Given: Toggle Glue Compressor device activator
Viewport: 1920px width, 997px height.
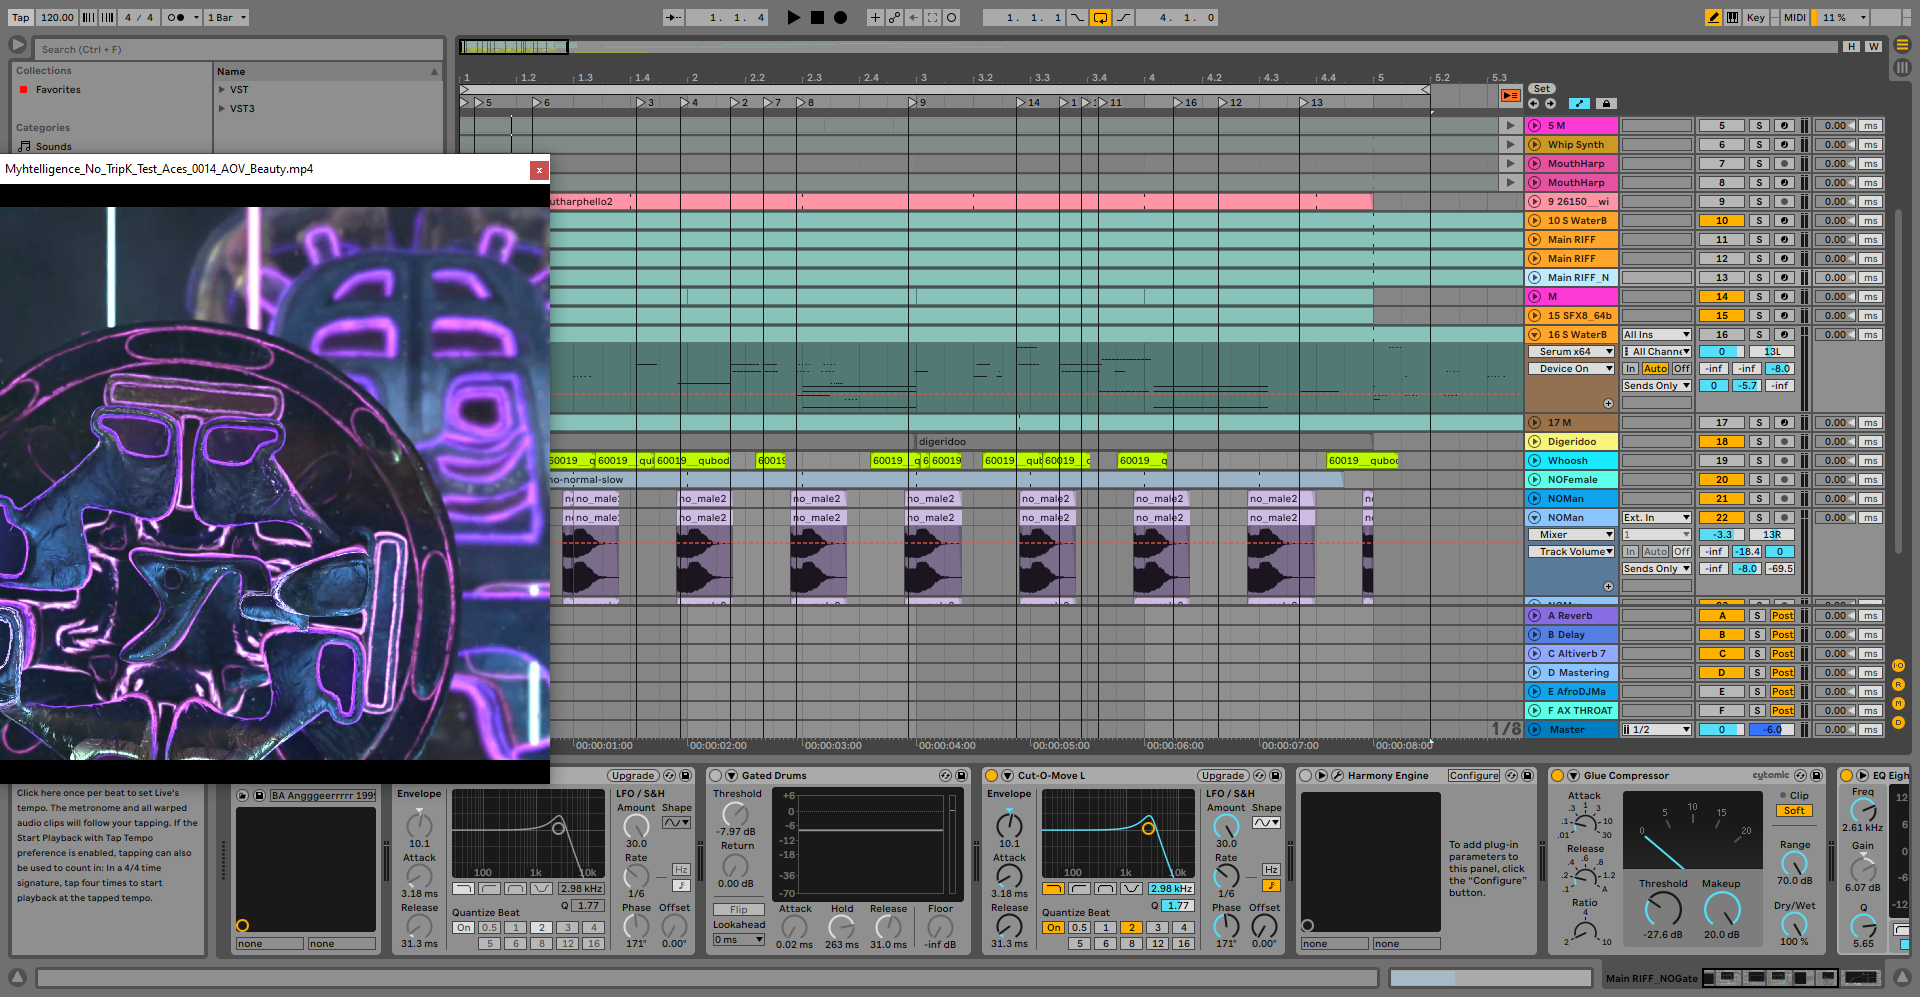Looking at the screenshot, I should point(1557,775).
